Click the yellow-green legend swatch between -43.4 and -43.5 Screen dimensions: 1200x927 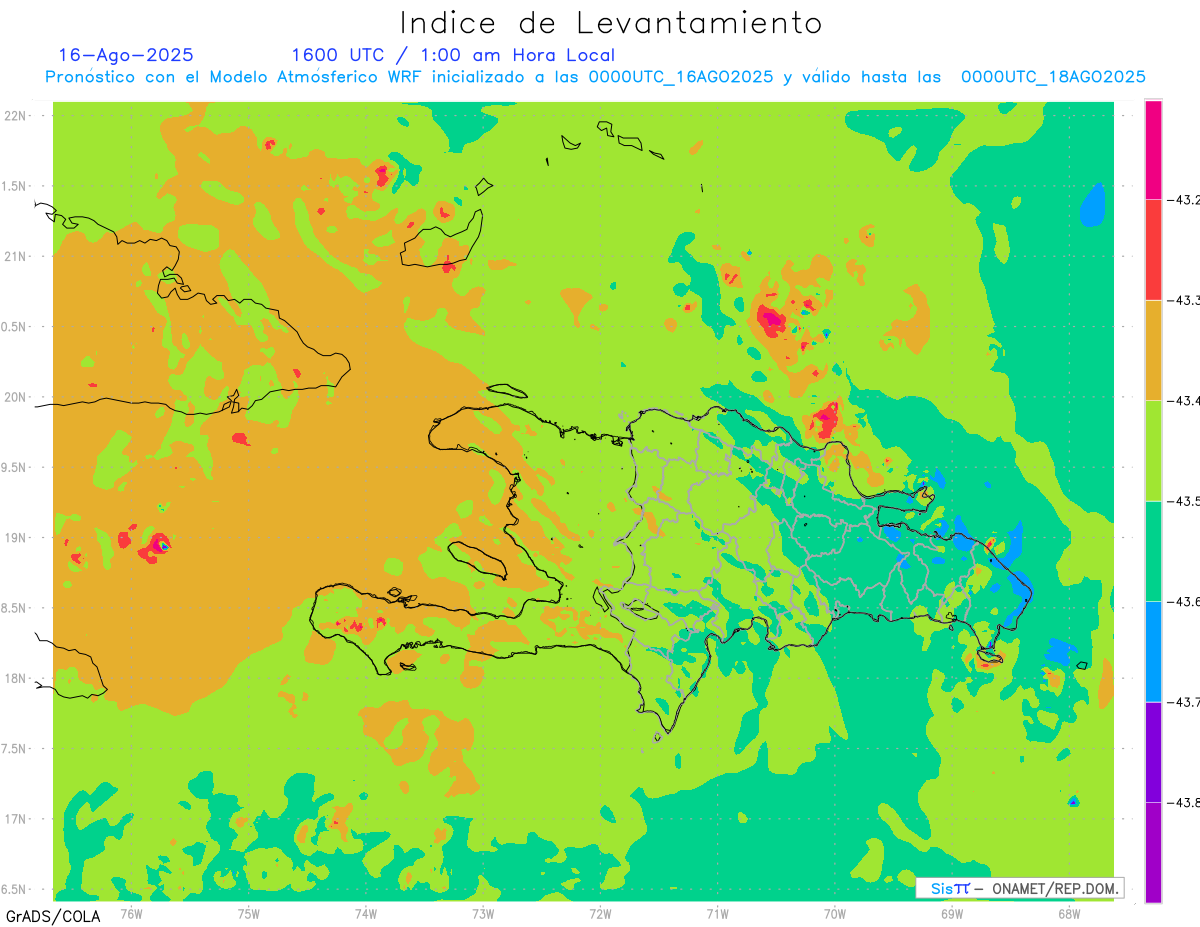[x=1153, y=450]
